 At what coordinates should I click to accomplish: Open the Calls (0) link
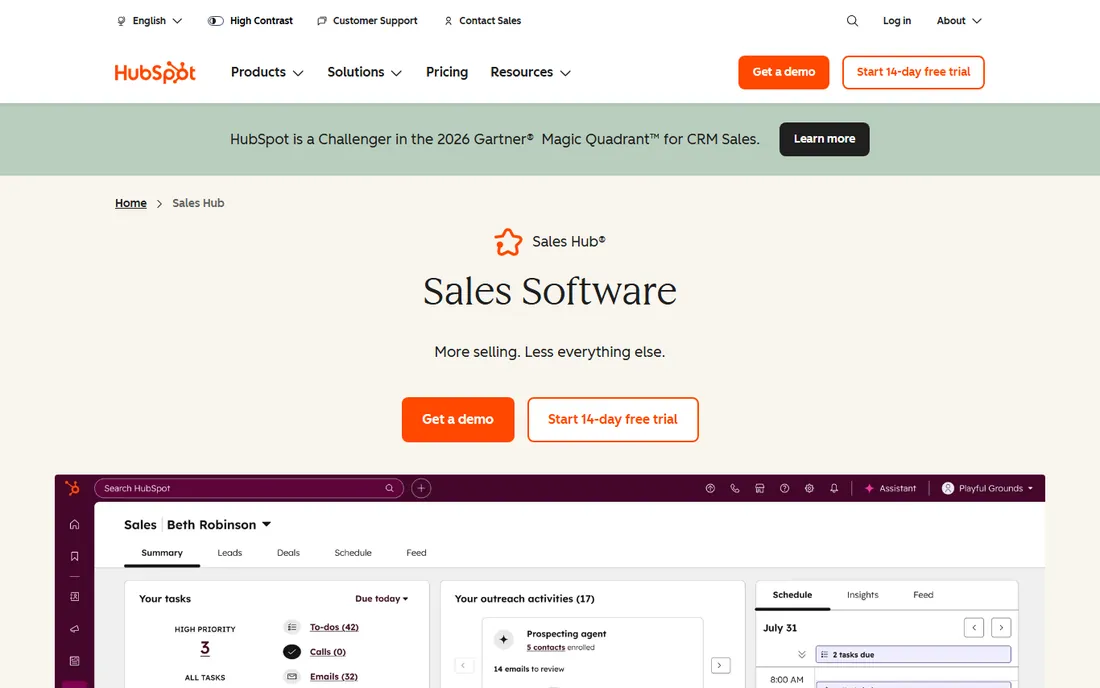[328, 652]
